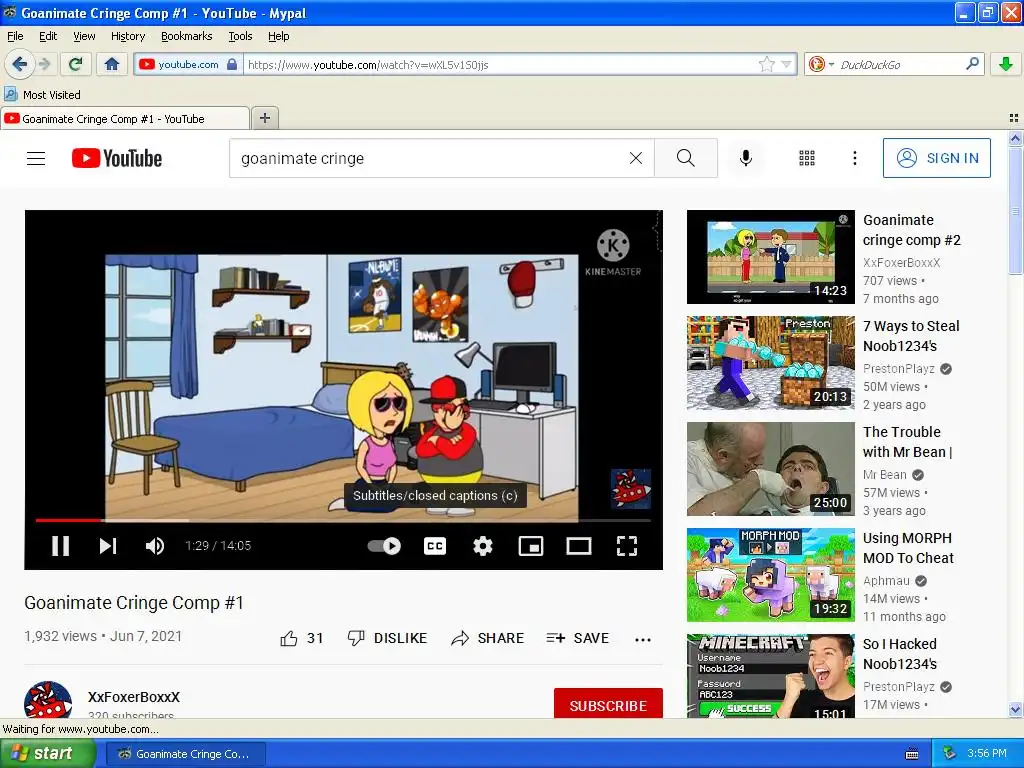Click the red SUBSCRIBE button
Image resolution: width=1024 pixels, height=768 pixels.
click(x=608, y=703)
